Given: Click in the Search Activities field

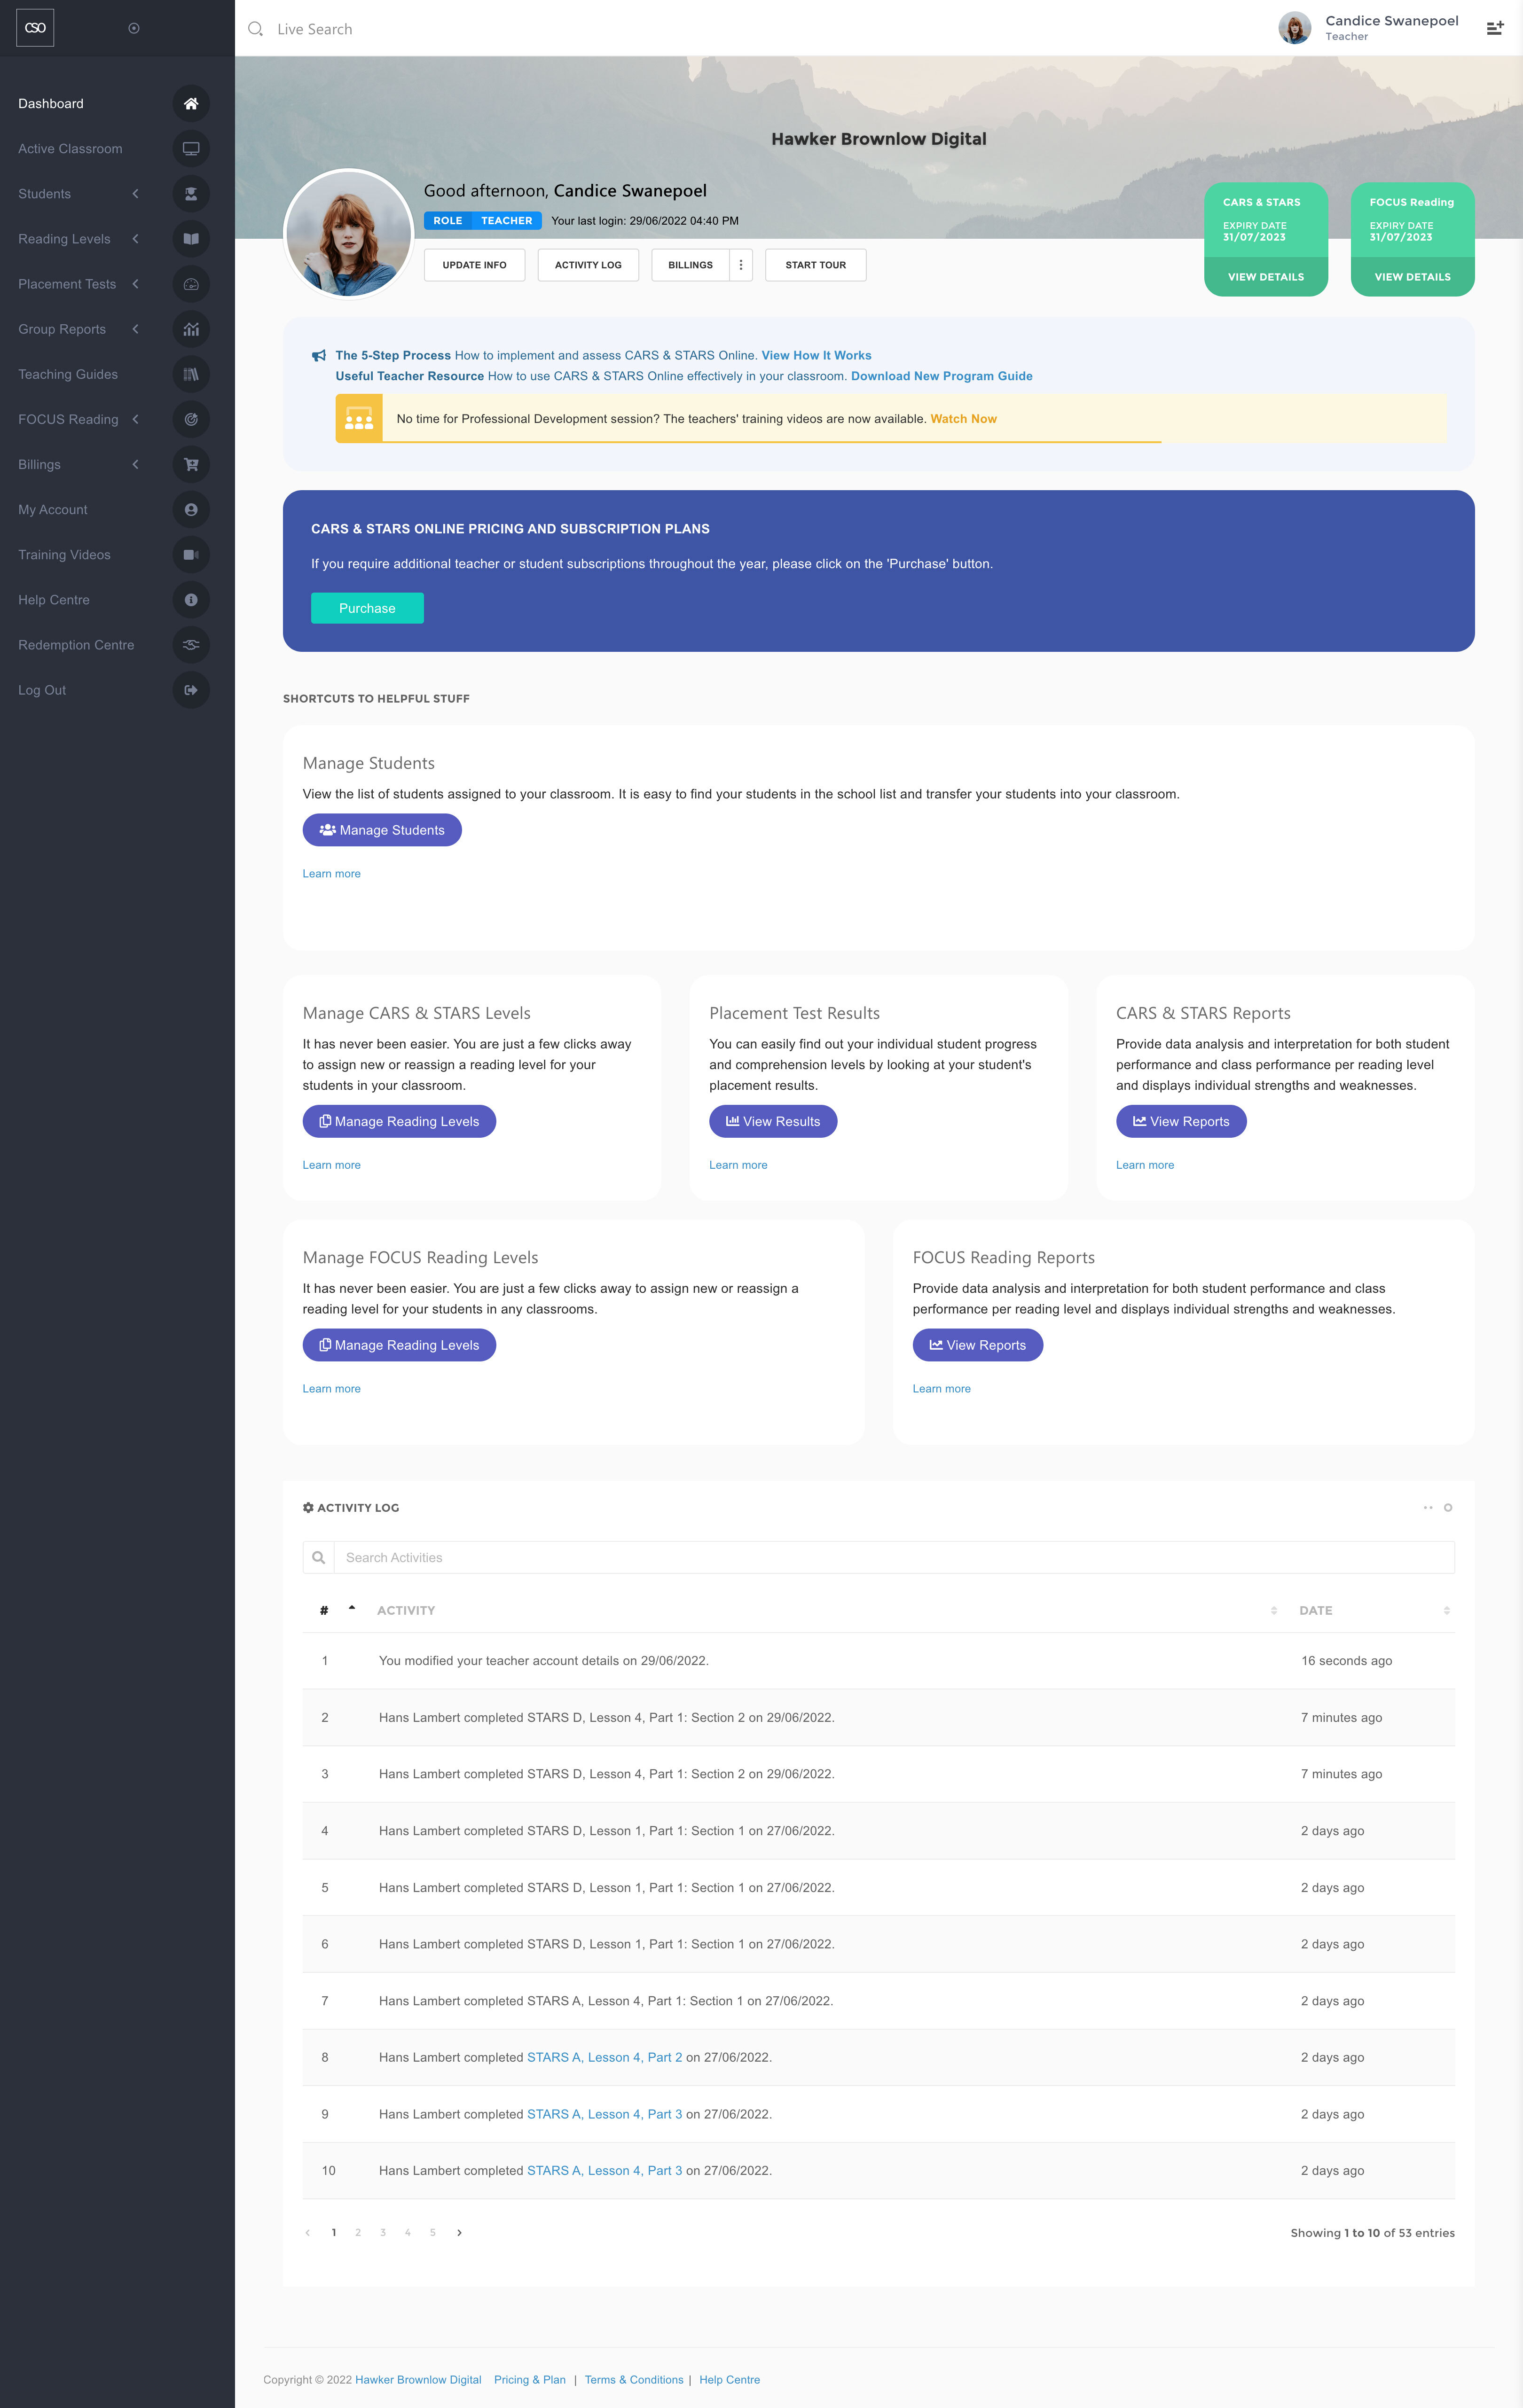Looking at the screenshot, I should 894,1557.
